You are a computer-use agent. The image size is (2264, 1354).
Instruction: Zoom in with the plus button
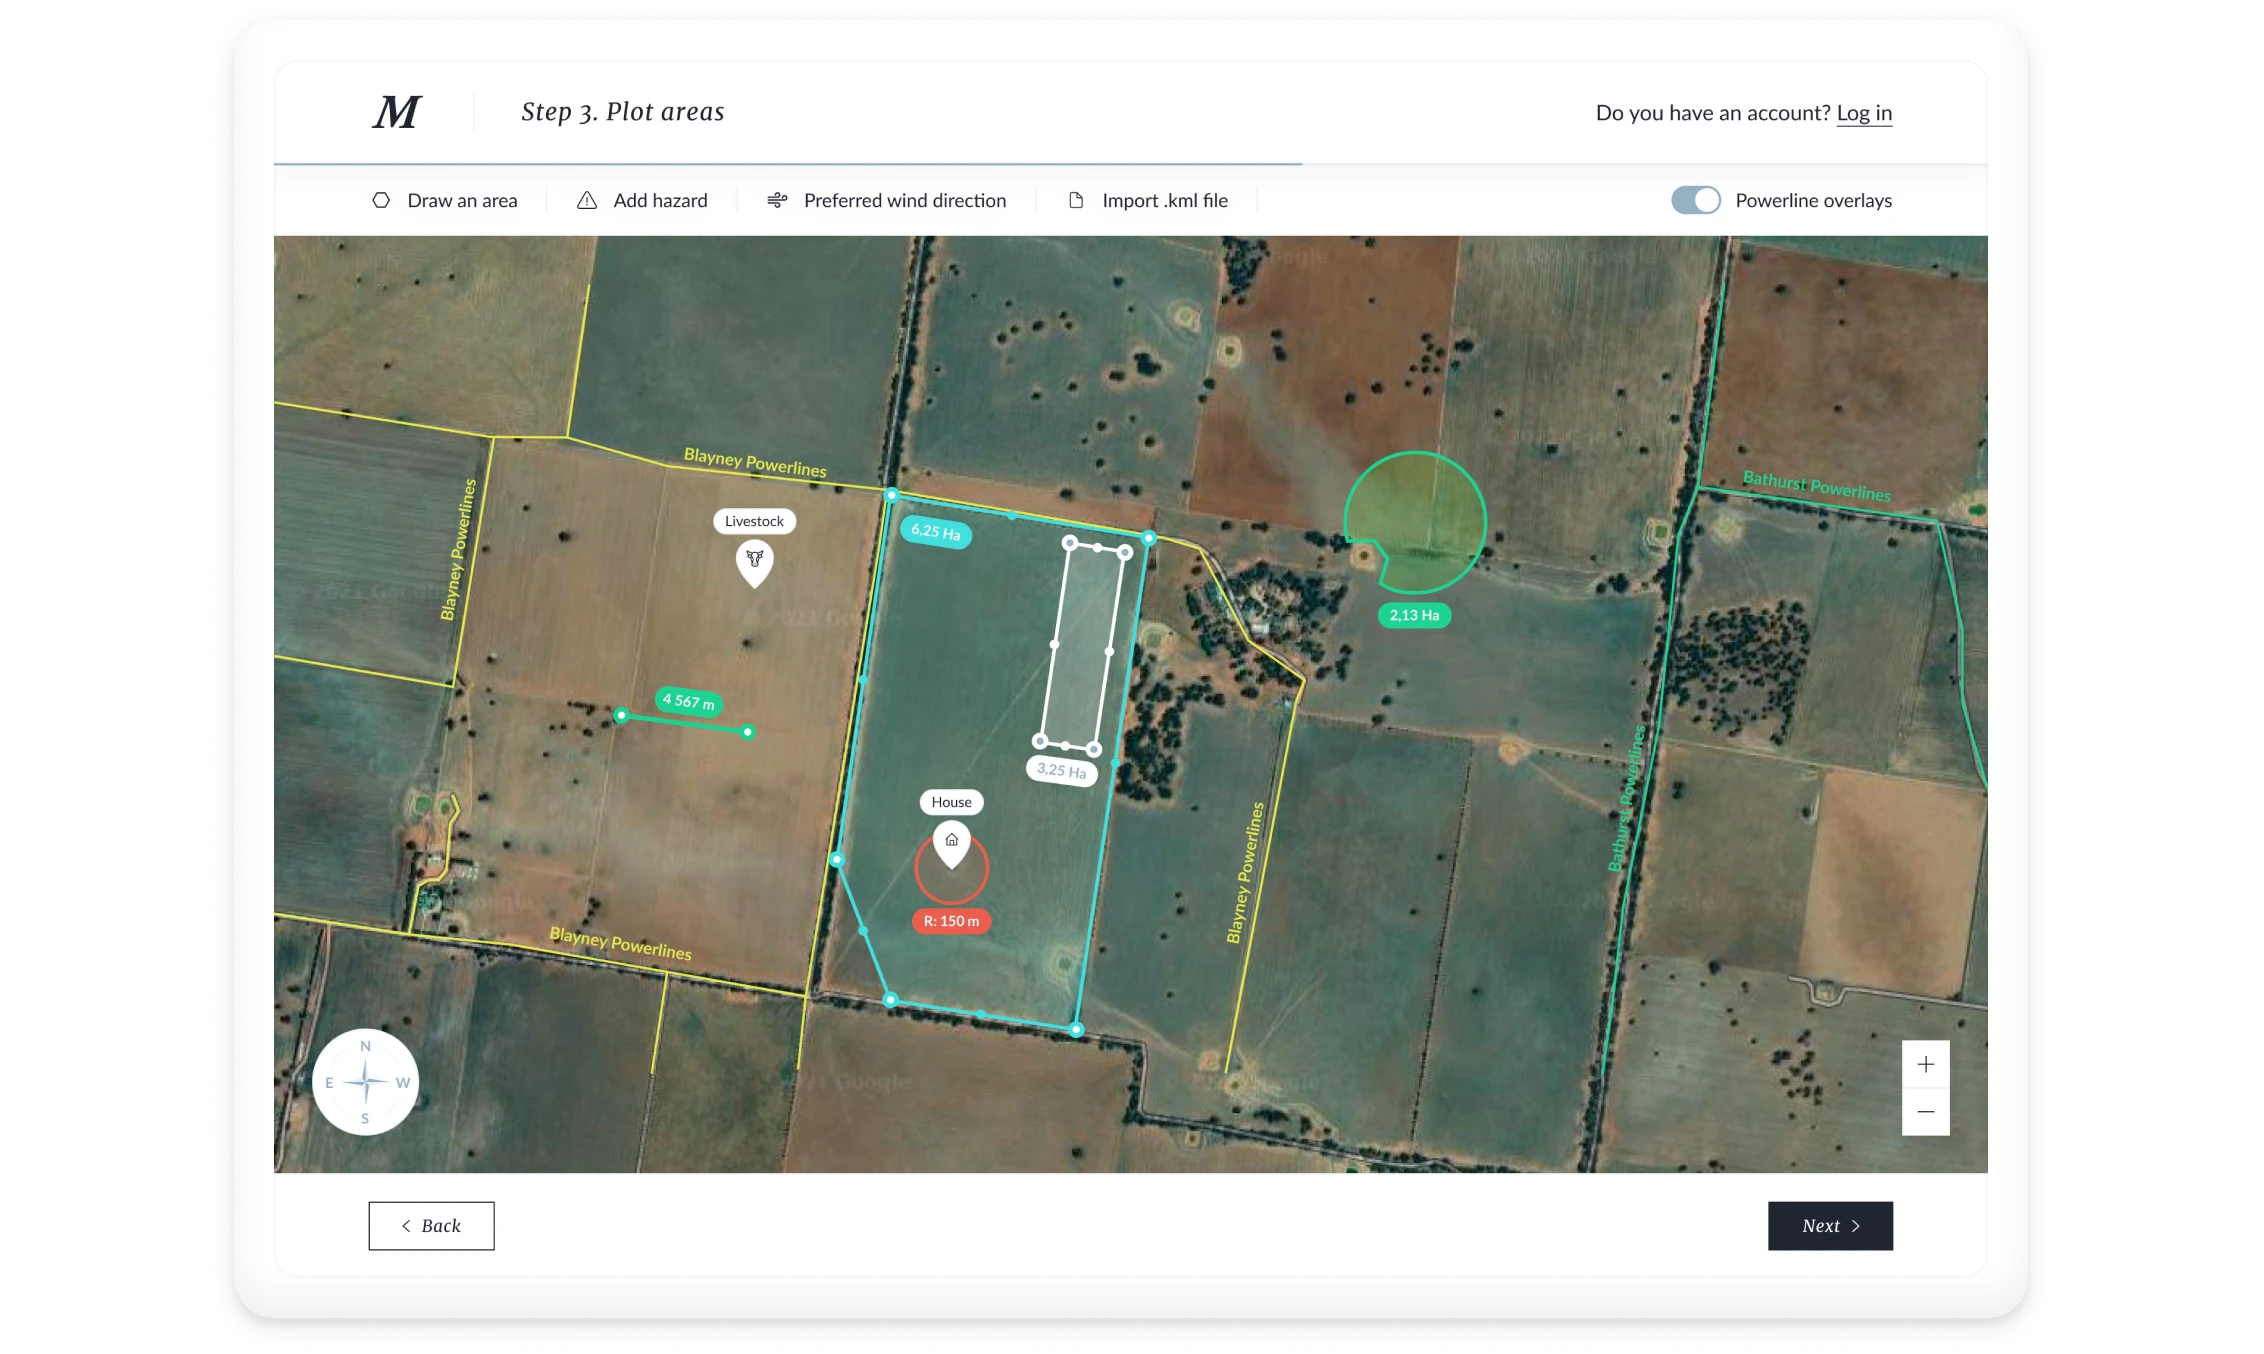[1925, 1064]
